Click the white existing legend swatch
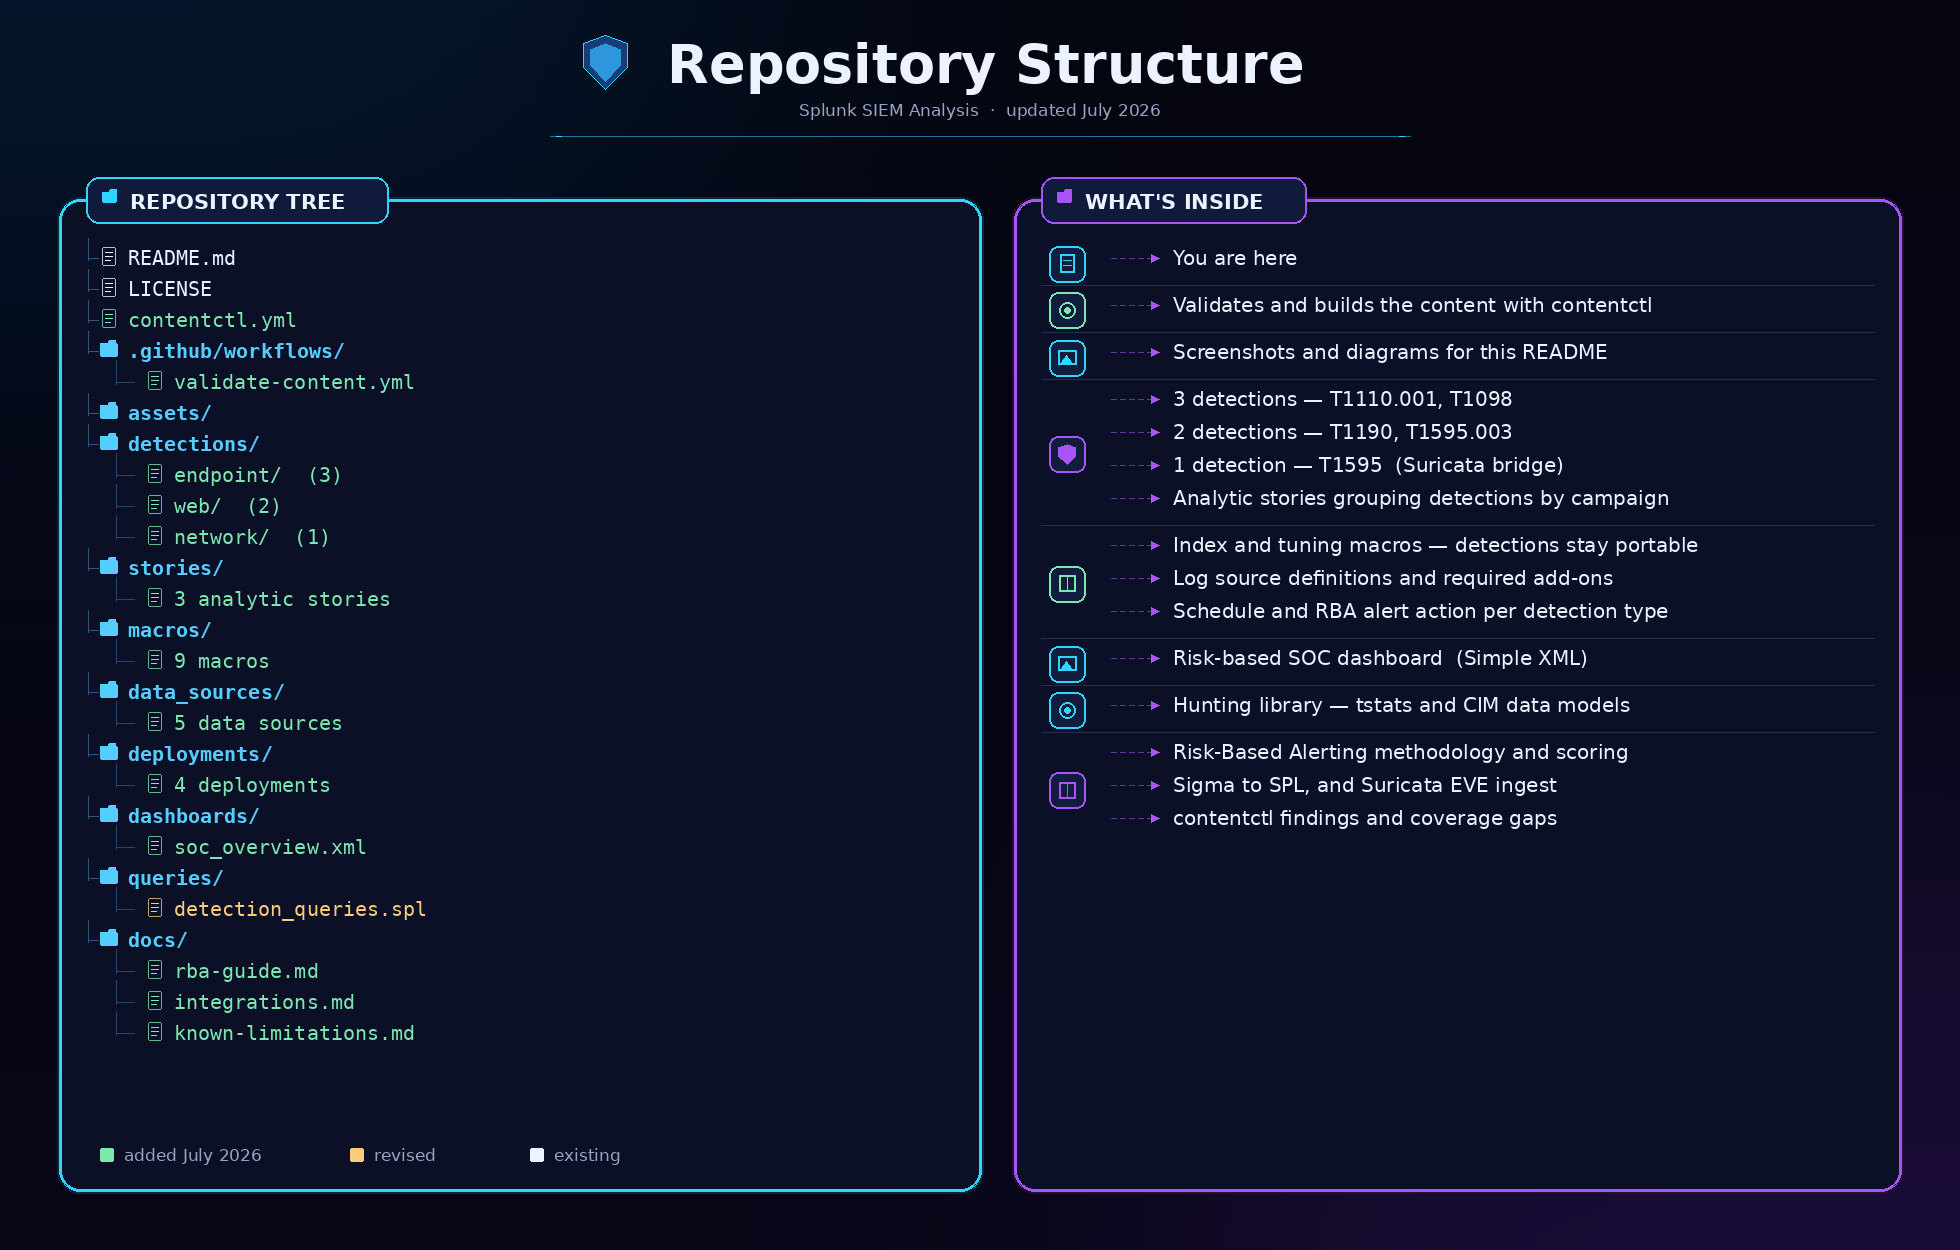Screen dimensions: 1960x1250 coord(537,1155)
